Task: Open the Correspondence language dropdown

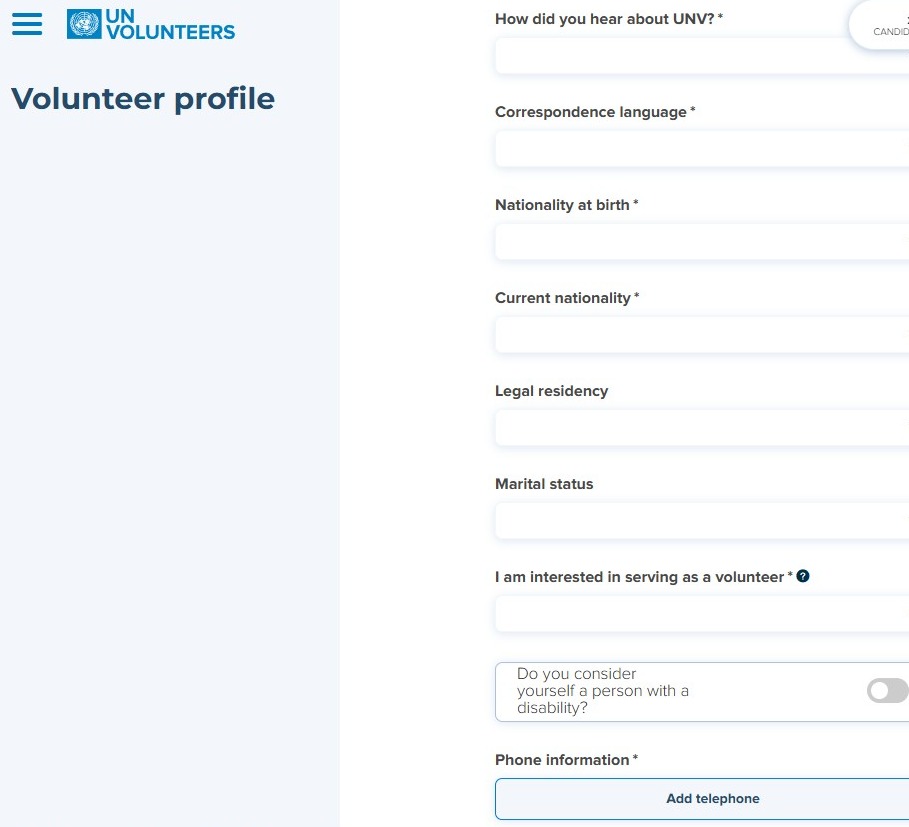Action: pyautogui.click(x=701, y=149)
